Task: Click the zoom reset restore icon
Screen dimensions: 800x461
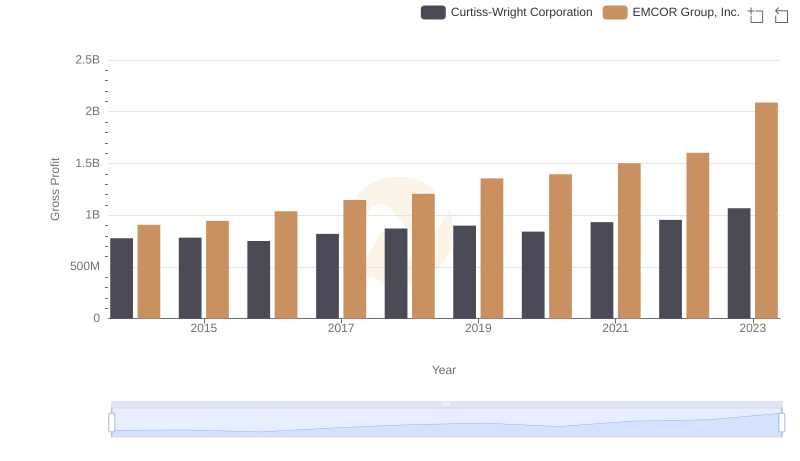Action: pos(781,15)
